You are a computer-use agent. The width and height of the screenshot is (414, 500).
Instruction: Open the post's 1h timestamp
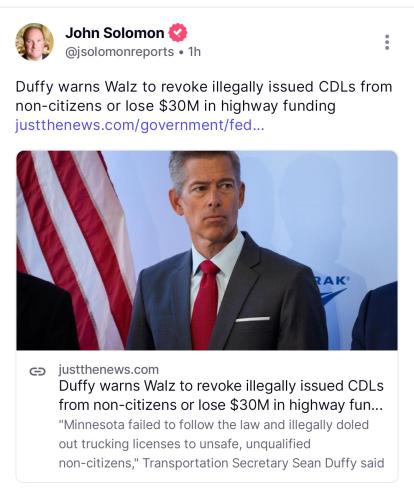coord(194,52)
